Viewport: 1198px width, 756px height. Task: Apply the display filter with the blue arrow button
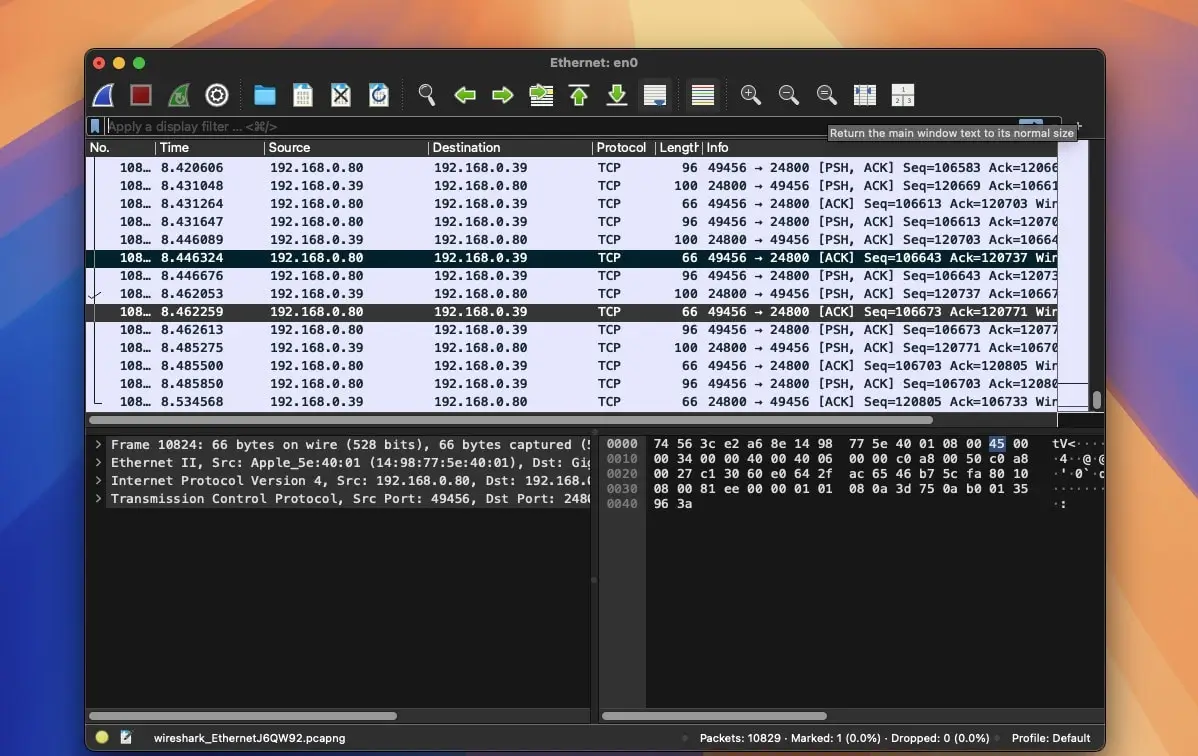[1031, 124]
